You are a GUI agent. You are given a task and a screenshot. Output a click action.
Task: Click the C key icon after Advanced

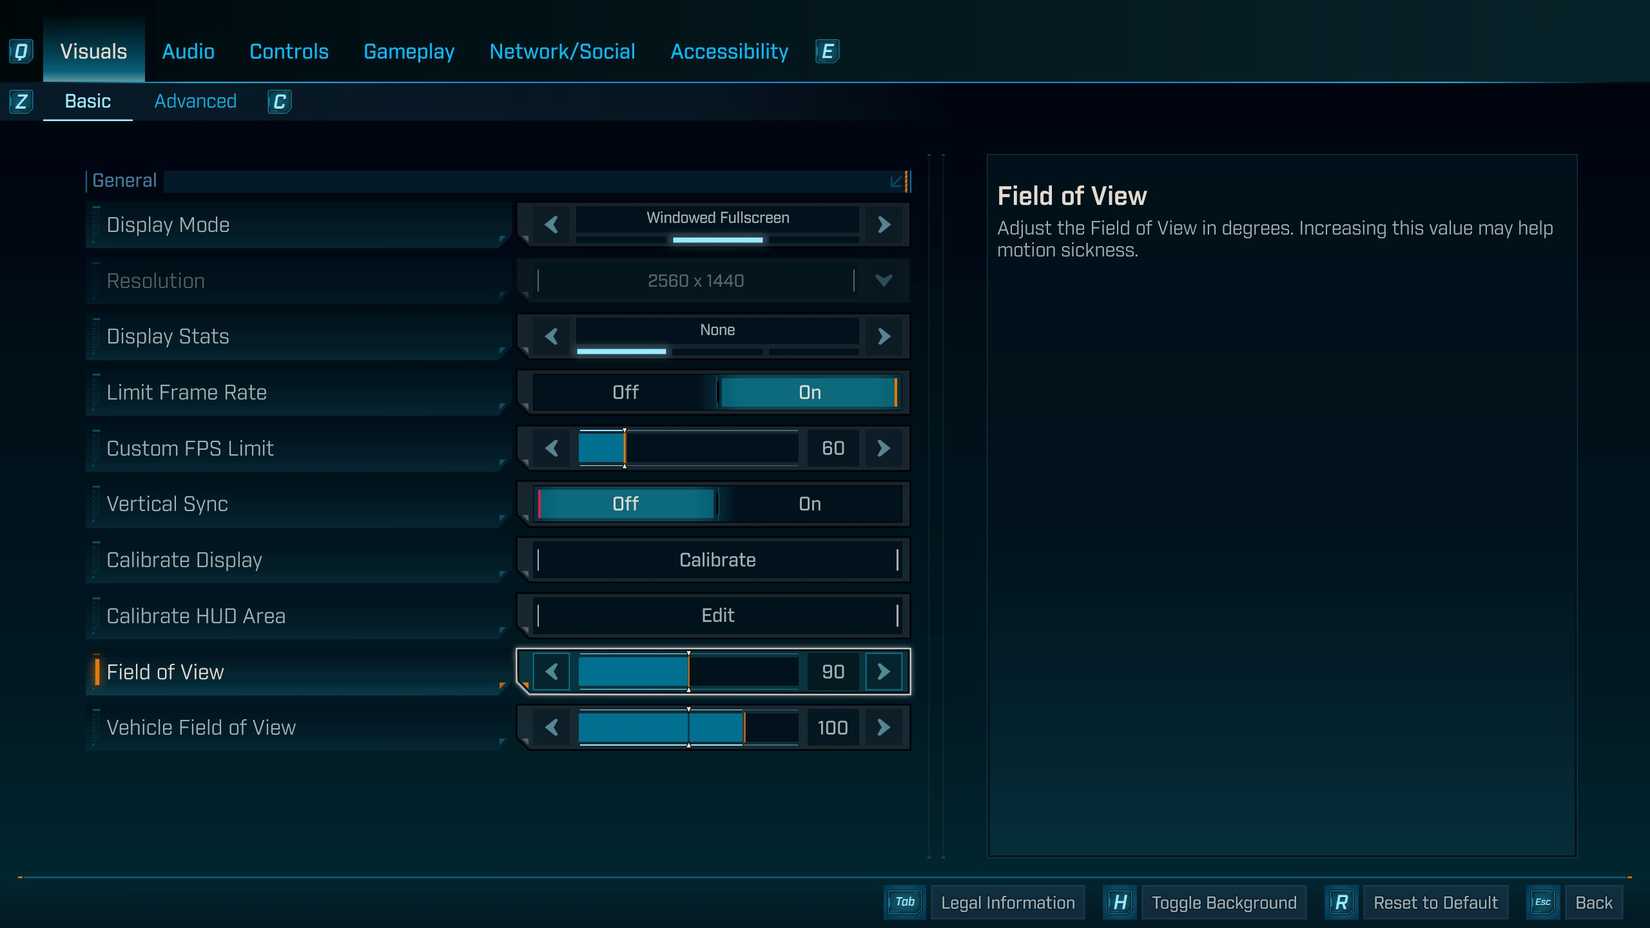tap(280, 101)
